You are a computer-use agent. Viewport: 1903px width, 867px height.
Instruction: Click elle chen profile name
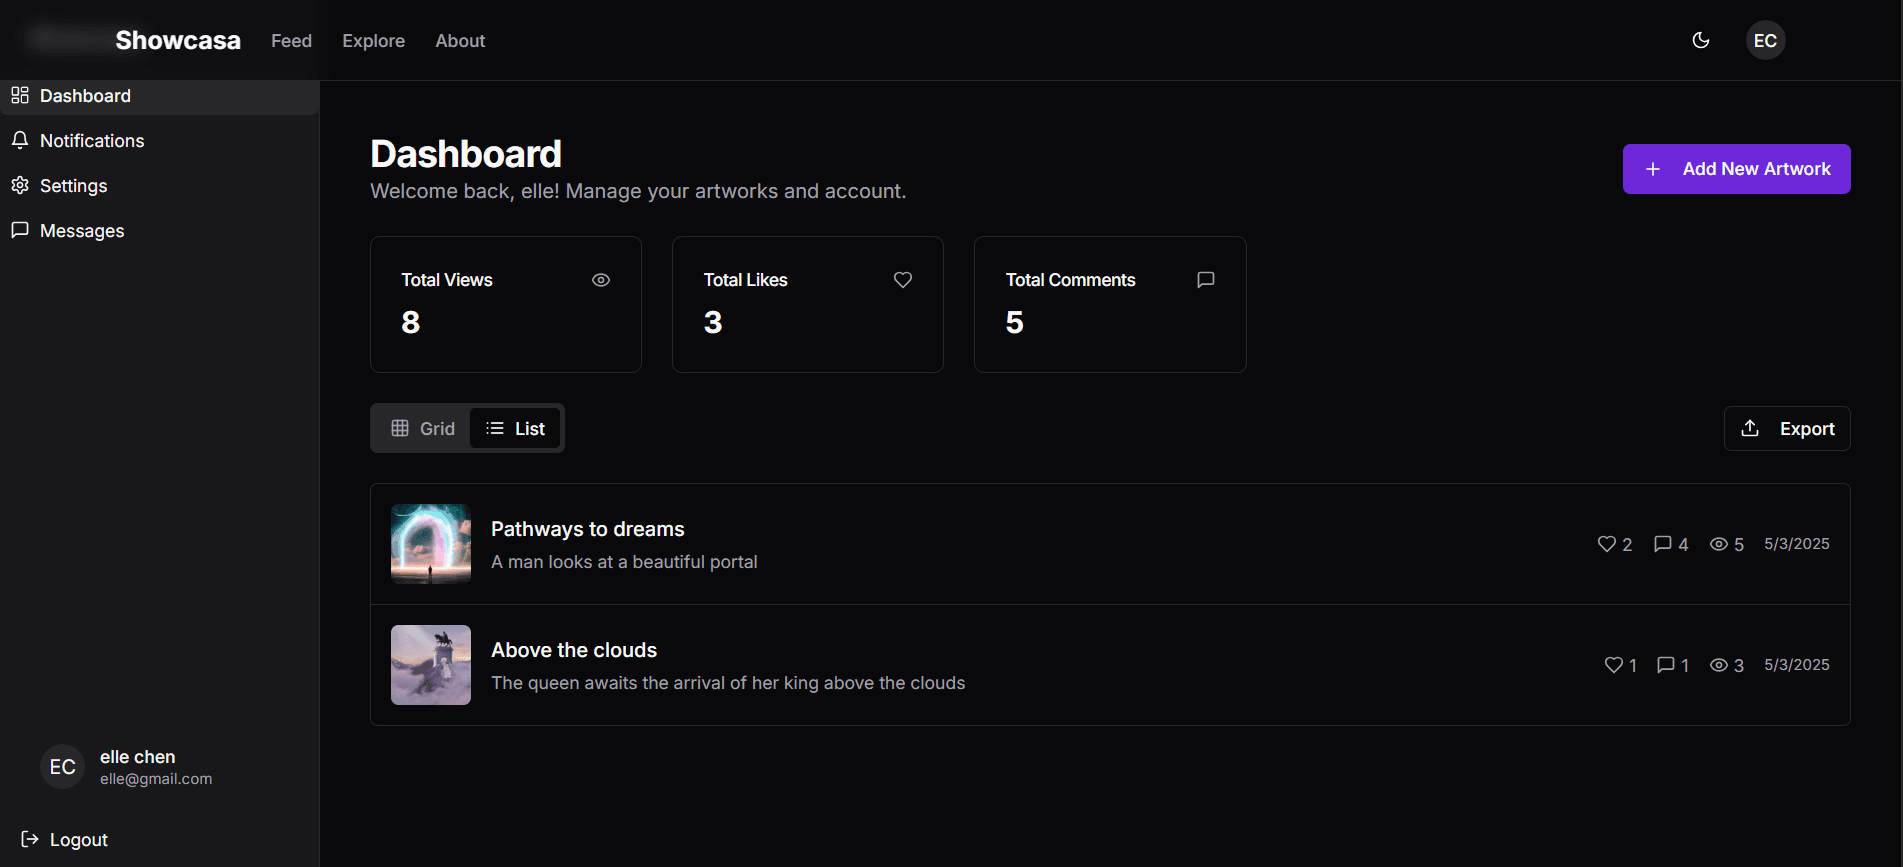pyautogui.click(x=138, y=757)
